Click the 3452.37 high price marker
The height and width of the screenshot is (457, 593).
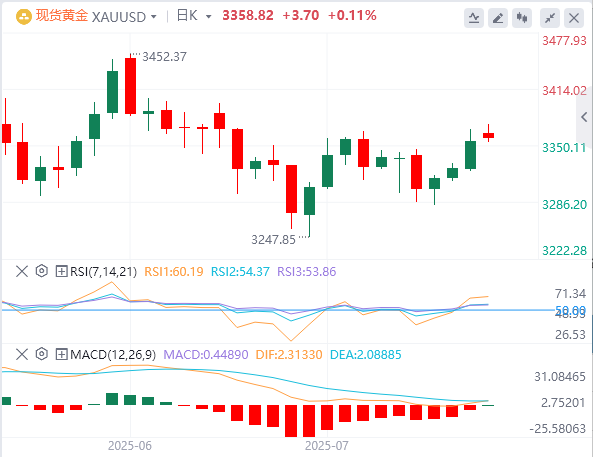[x=164, y=57]
